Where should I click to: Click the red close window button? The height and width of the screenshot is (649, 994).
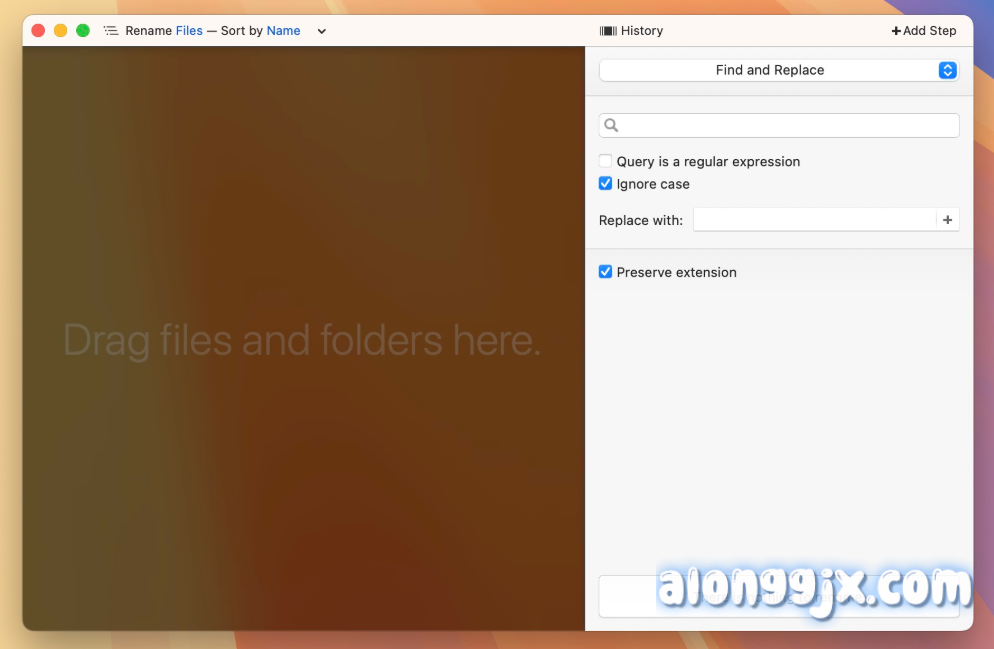(38, 31)
